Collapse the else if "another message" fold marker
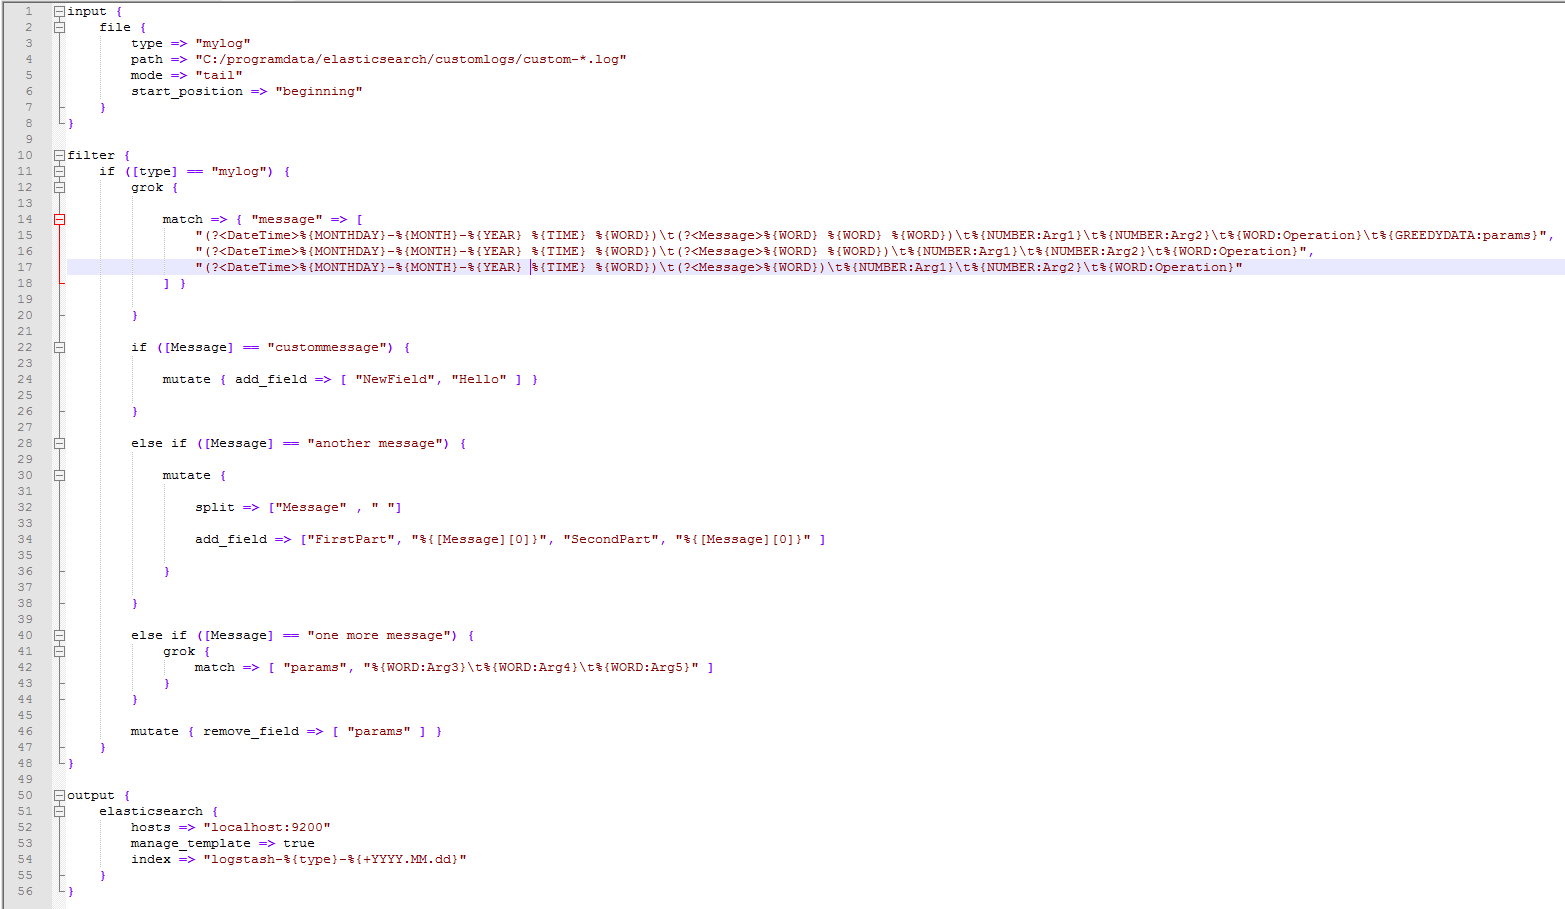Image resolution: width=1565 pixels, height=909 pixels. click(x=59, y=443)
